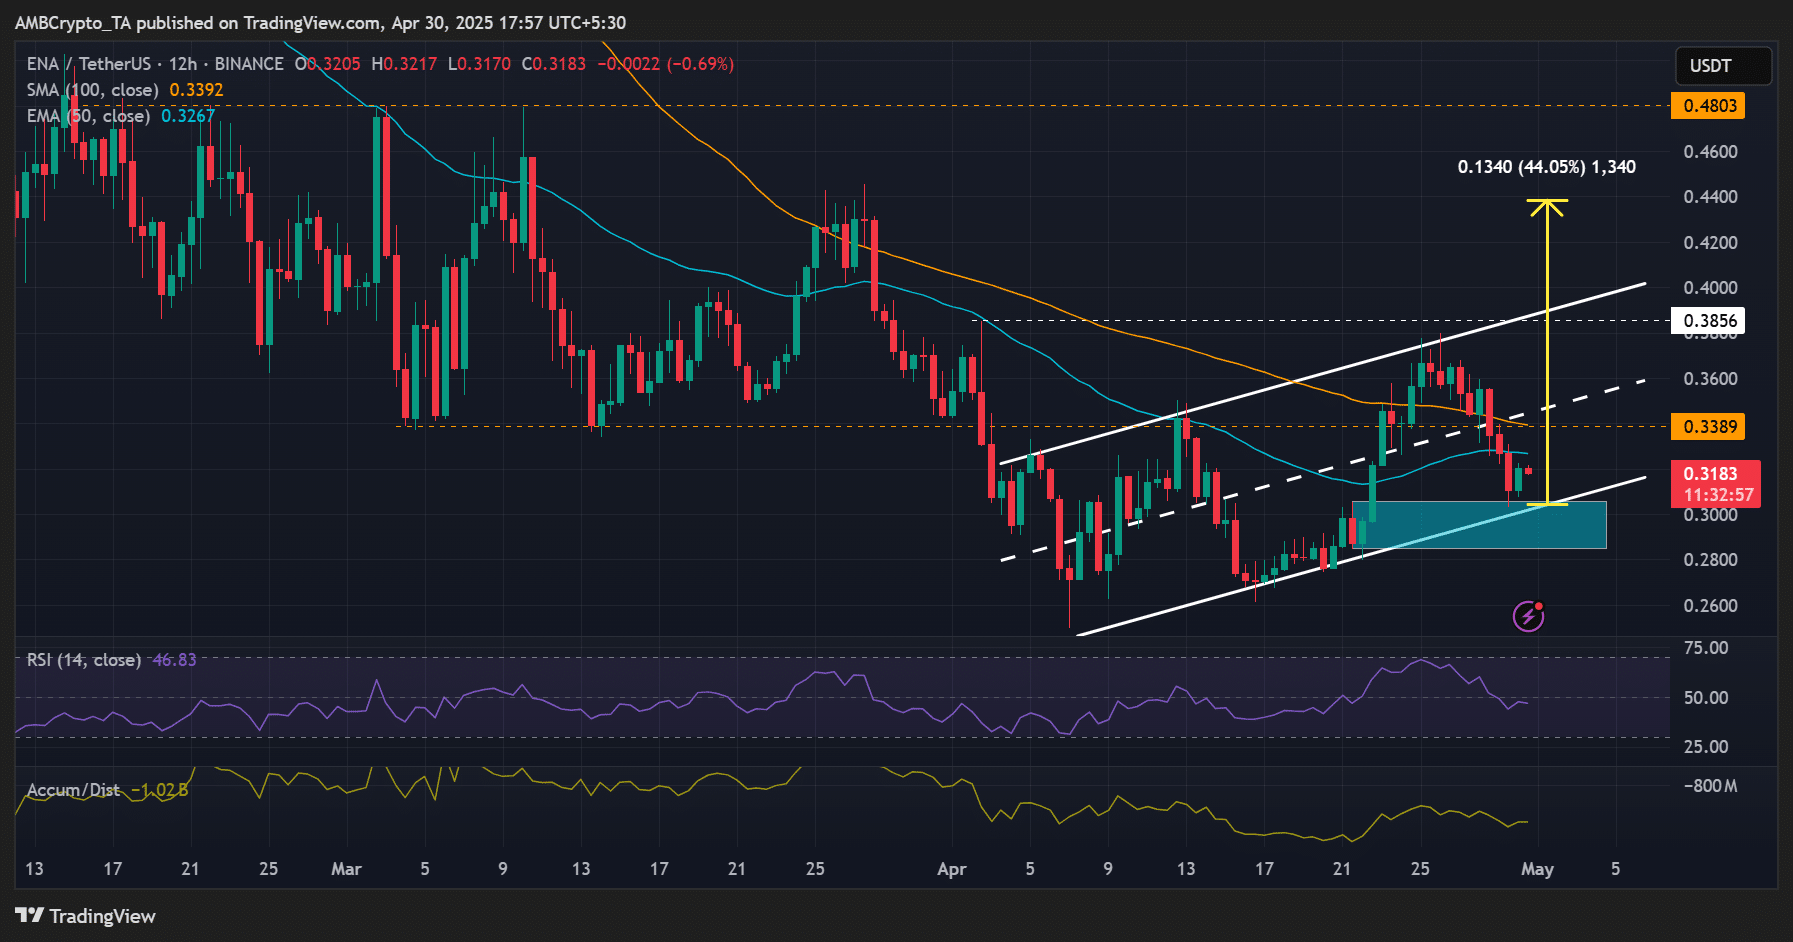Click the 12h interval text in legend
Viewport: 1793px width, 942px height.
click(x=182, y=64)
